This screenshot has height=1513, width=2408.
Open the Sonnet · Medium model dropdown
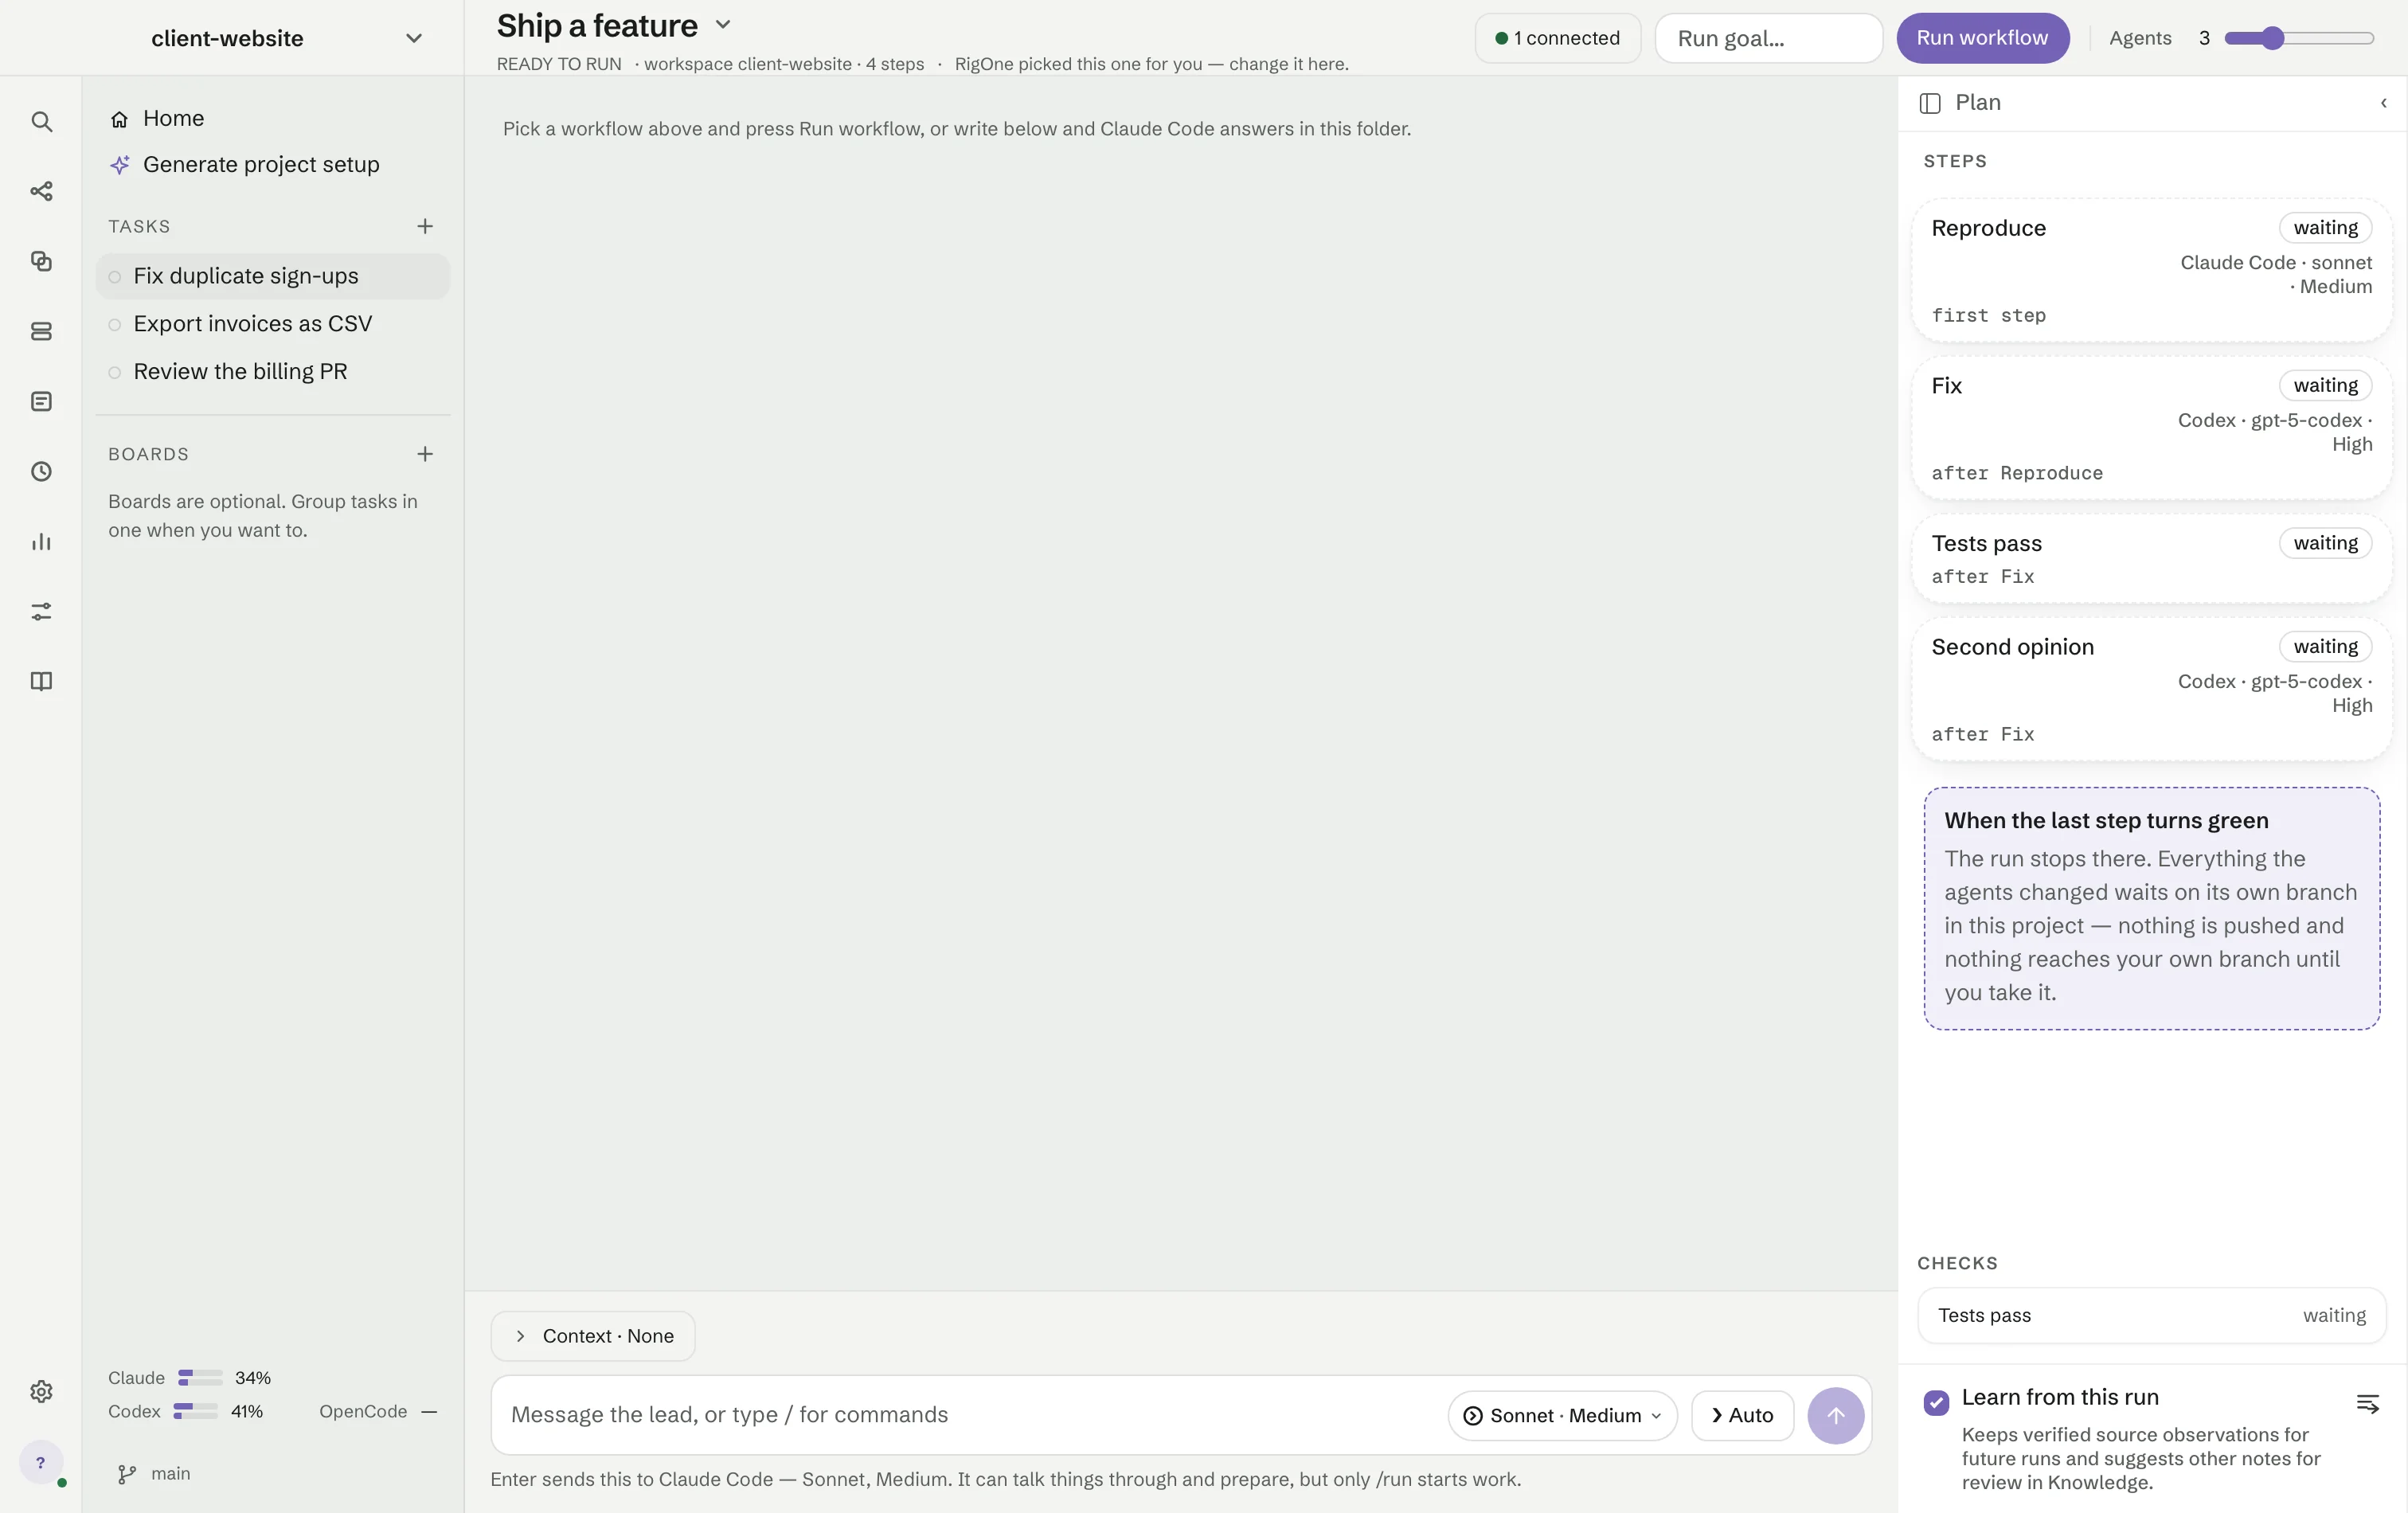click(x=1562, y=1415)
